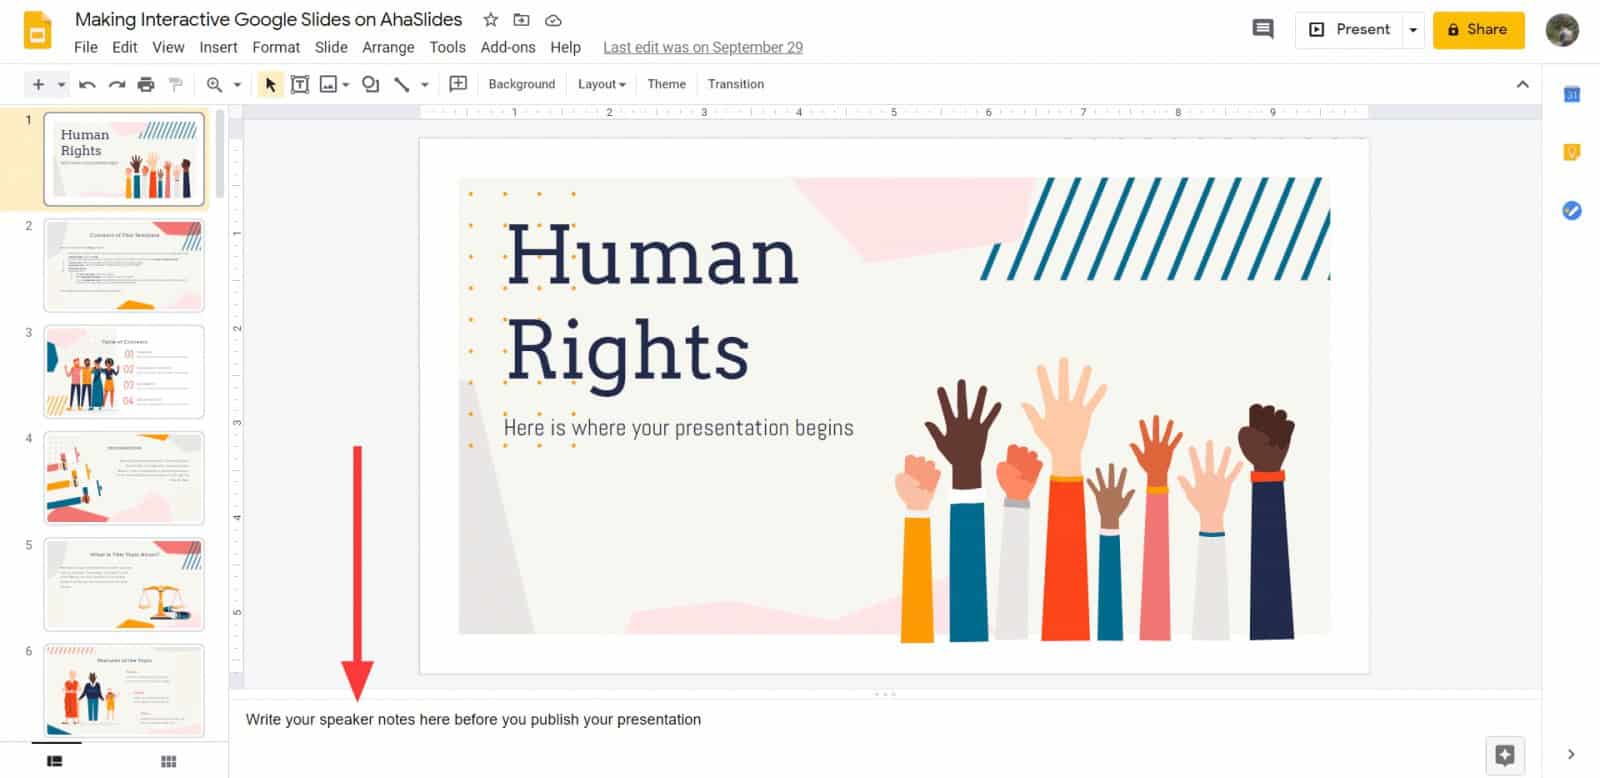Screen dimensions: 1600x778
Task: Select slide 4 thumbnail
Action: pos(124,478)
